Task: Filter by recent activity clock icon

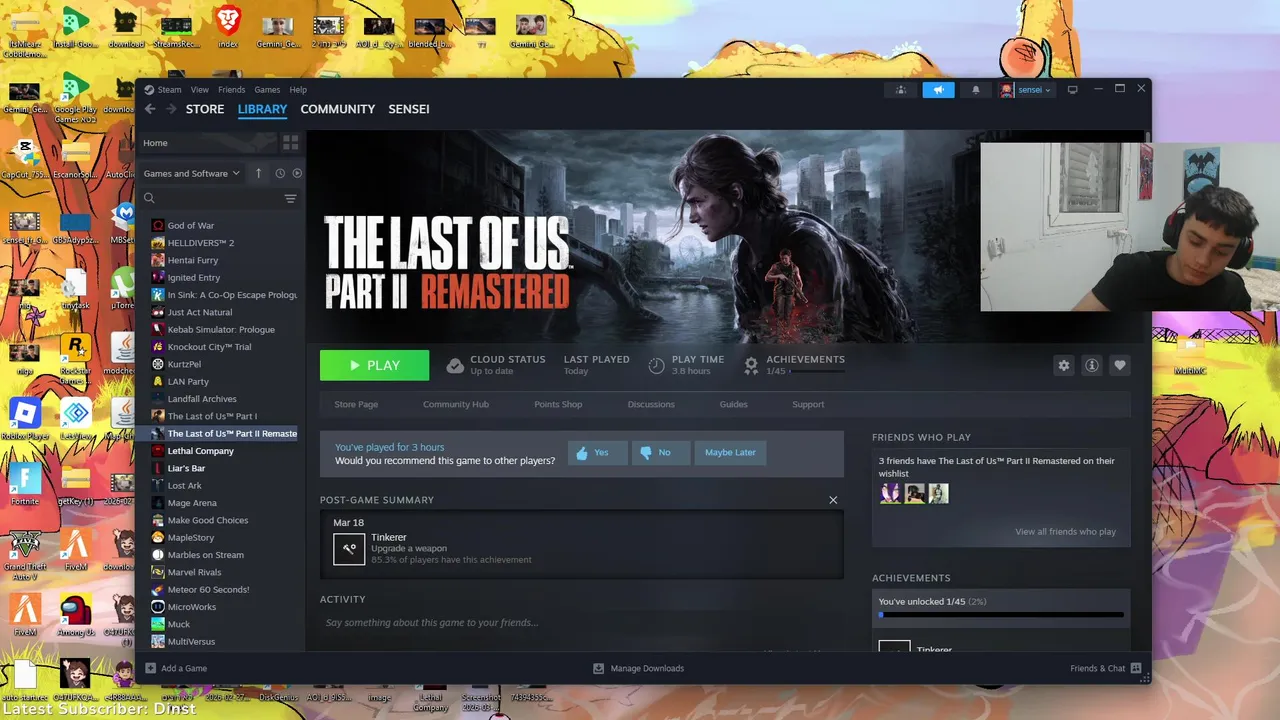Action: [x=280, y=173]
